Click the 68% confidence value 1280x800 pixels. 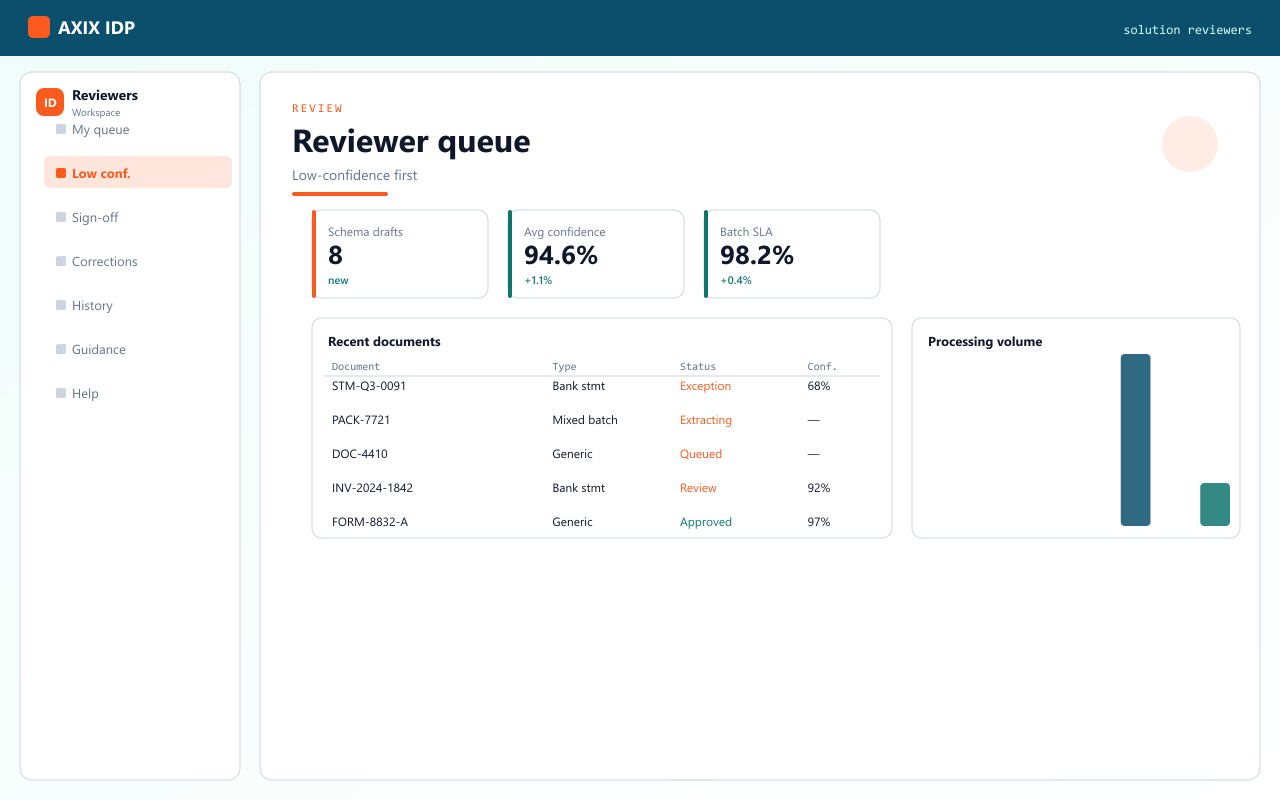coord(819,386)
